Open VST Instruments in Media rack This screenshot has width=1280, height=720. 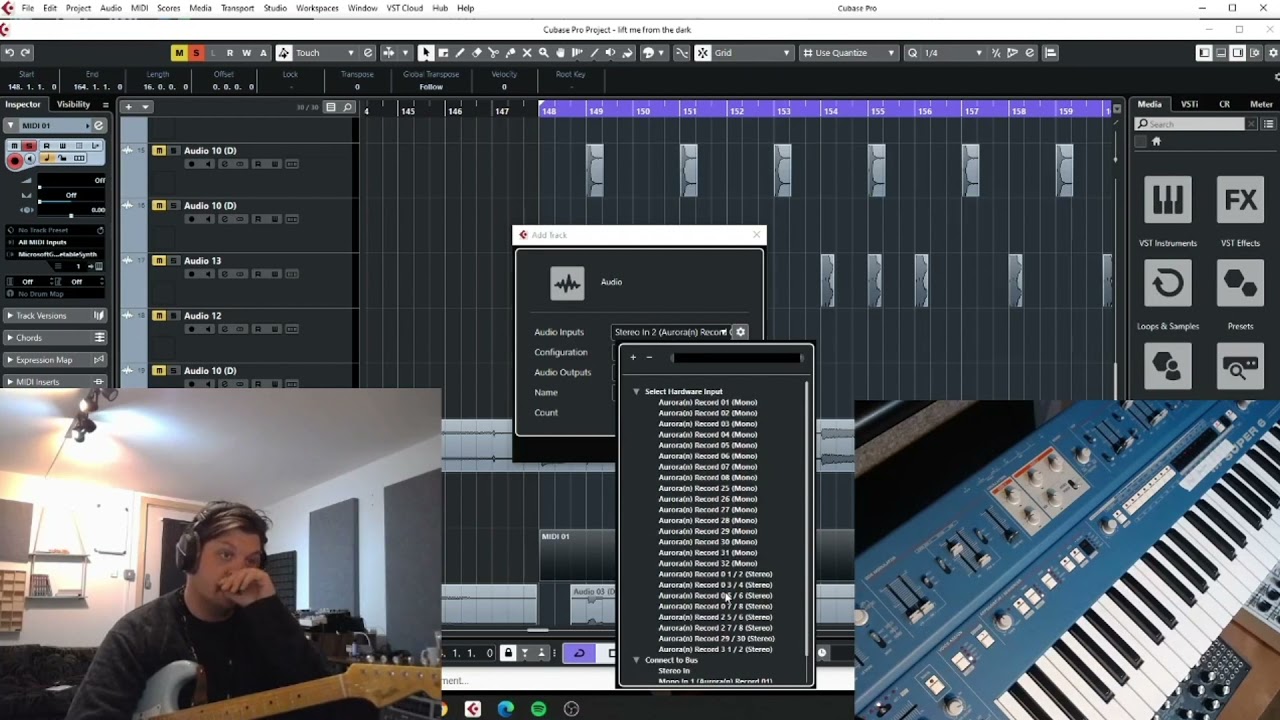pos(1168,210)
